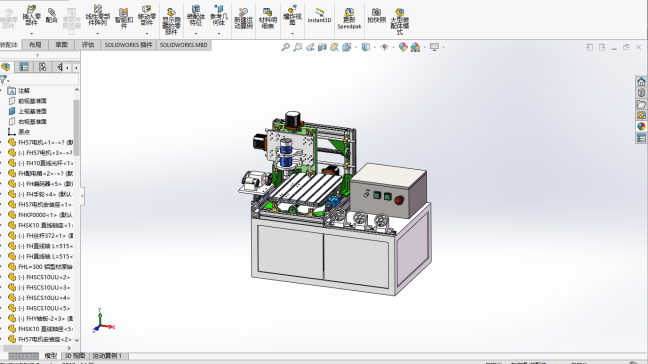Click Zoom to Fit magnifier icon
This screenshot has height=364, width=648.
click(285, 47)
